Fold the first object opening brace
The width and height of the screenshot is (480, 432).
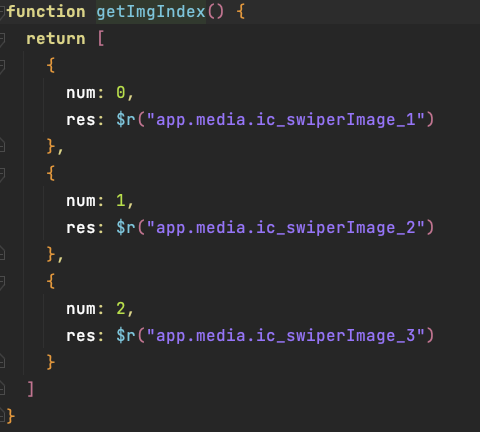pyautogui.click(x=2, y=66)
